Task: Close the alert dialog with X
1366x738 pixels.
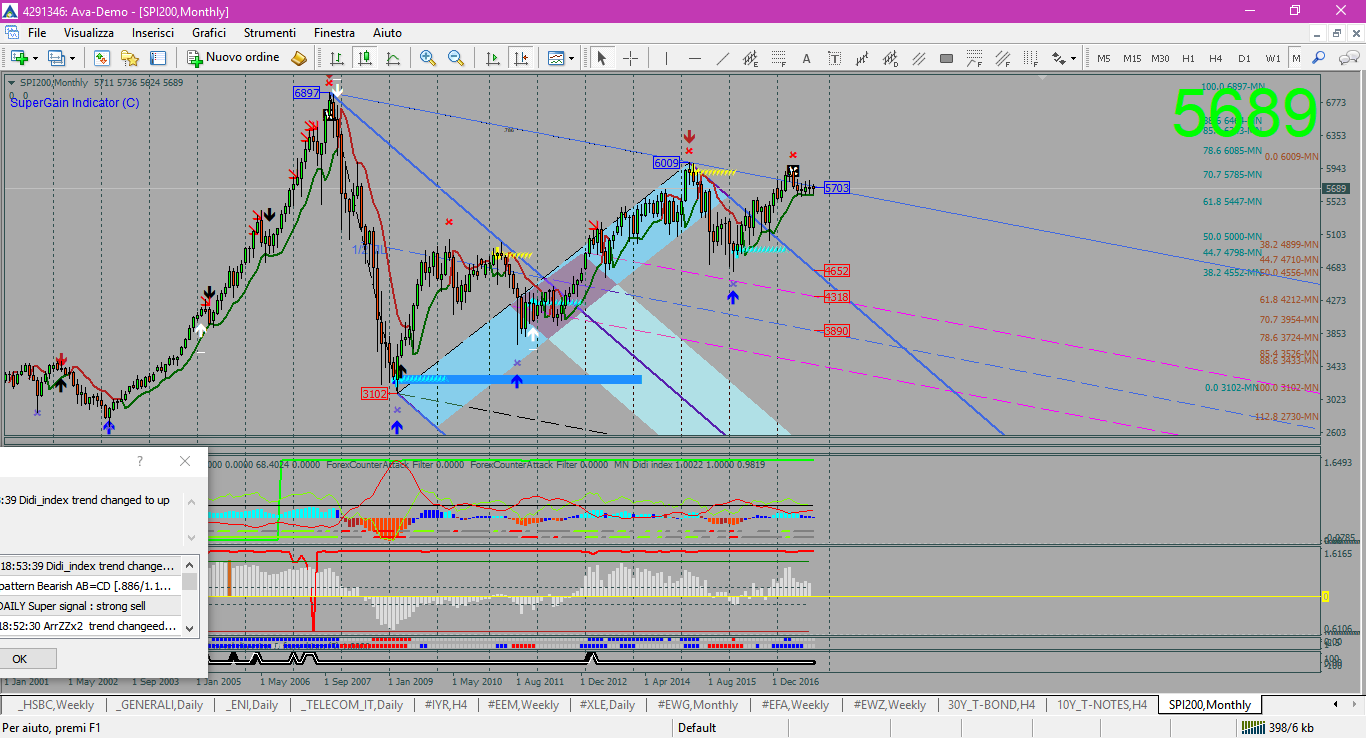Action: pyautogui.click(x=185, y=461)
